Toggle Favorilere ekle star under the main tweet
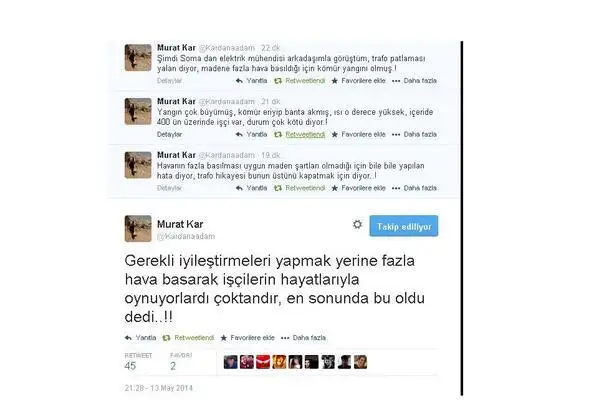 [x=248, y=338]
